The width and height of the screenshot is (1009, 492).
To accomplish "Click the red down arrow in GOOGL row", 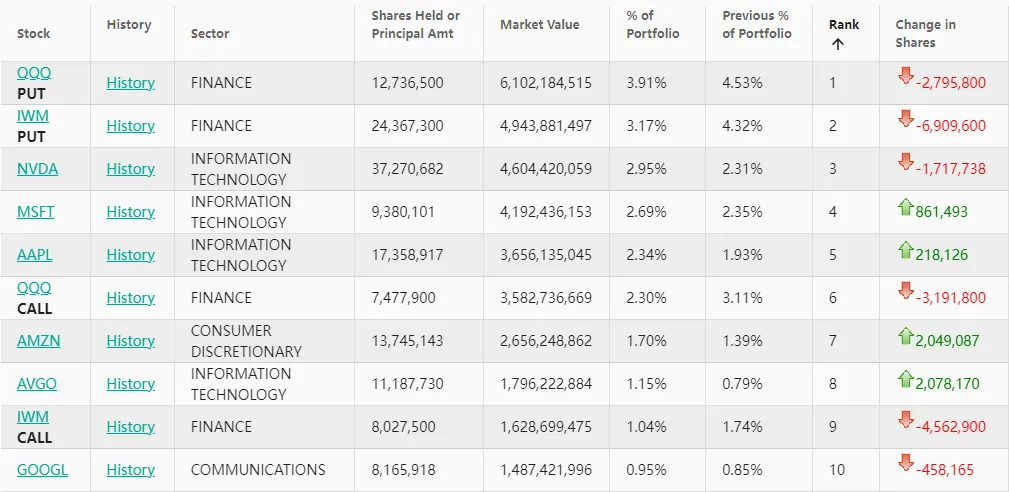I will (906, 463).
